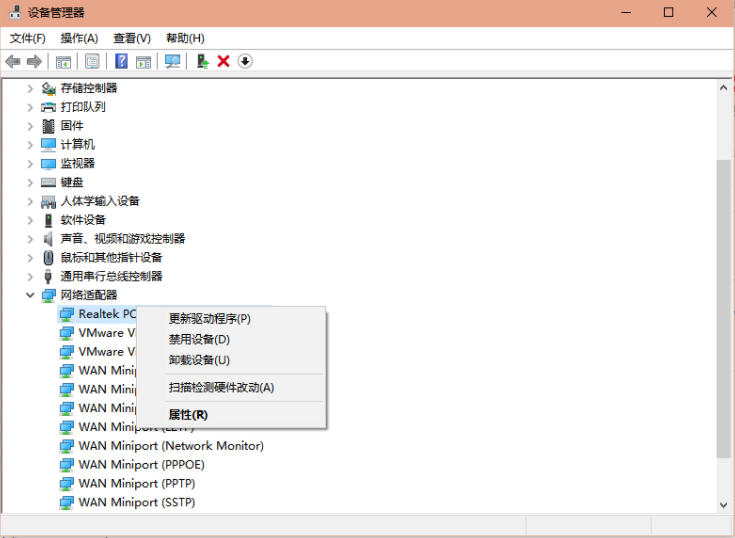The image size is (735, 538).
Task: Select the 计算机 category label
Action: tap(77, 145)
